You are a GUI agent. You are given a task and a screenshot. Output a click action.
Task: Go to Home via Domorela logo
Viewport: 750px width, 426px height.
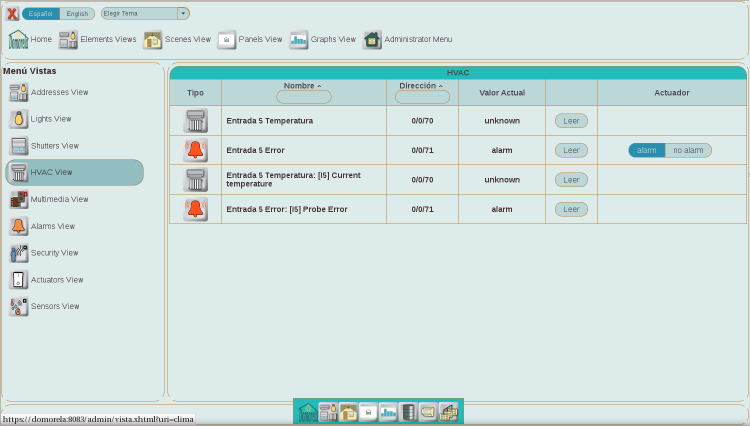(18, 39)
